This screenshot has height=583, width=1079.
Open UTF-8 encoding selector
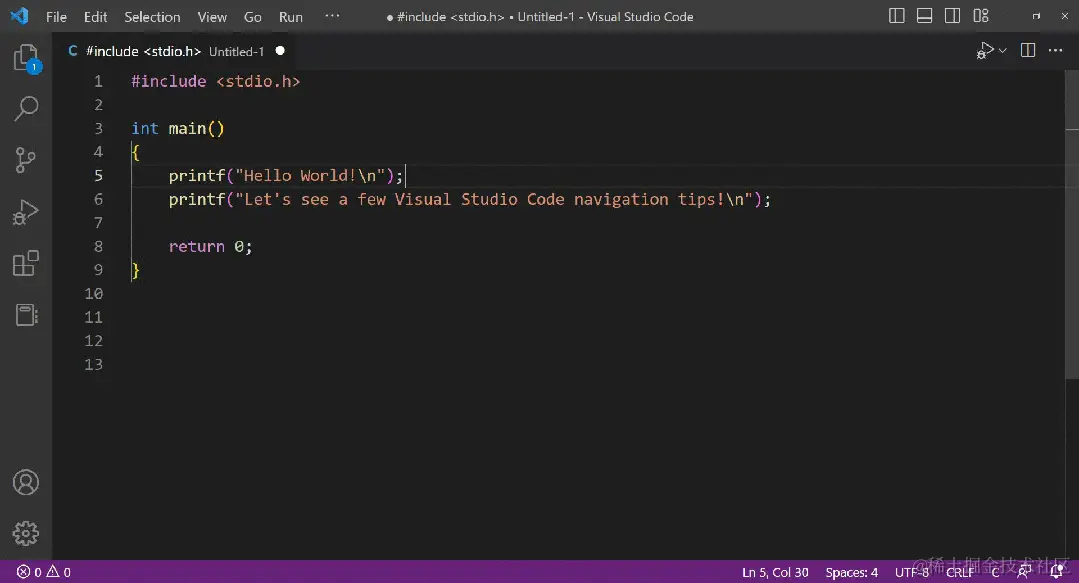click(x=912, y=573)
